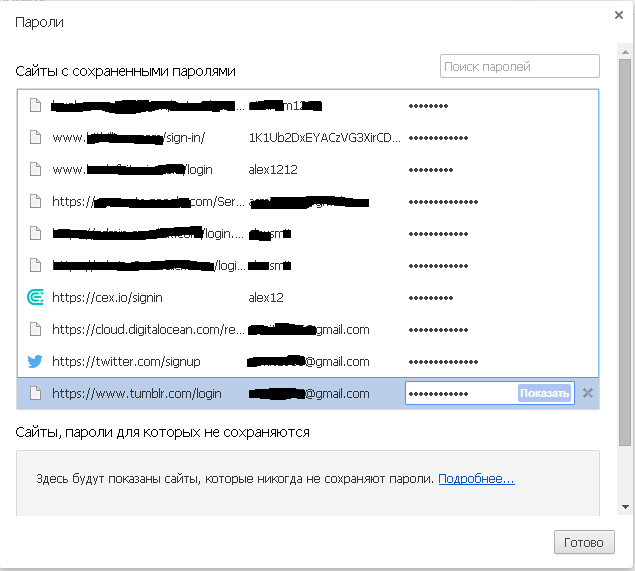Click the www site URL ending in /login
Viewport: 635px width, 571px height.
132,170
